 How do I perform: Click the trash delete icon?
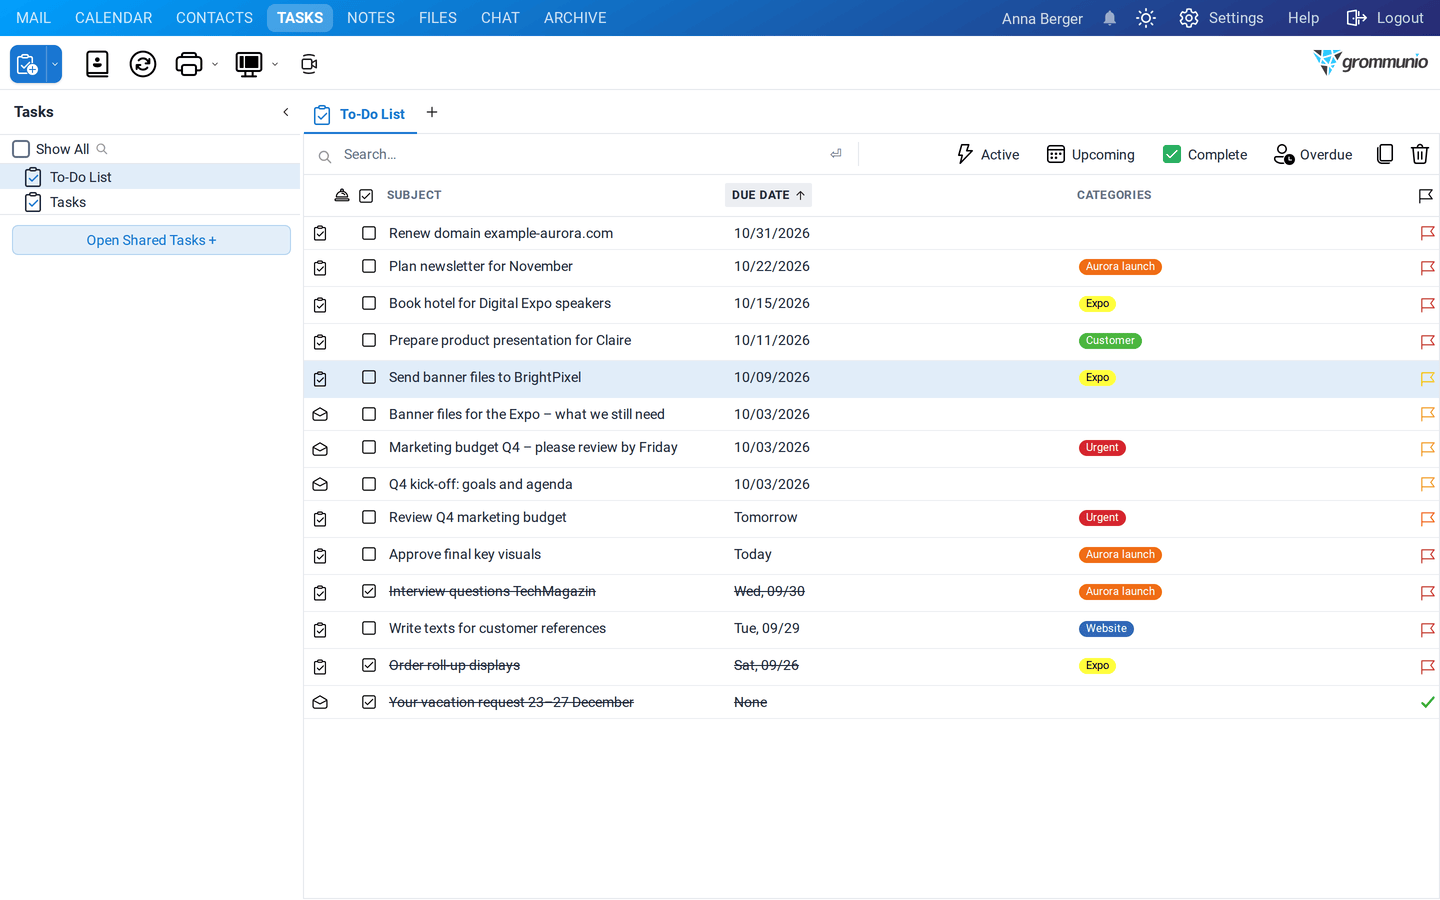1420,154
